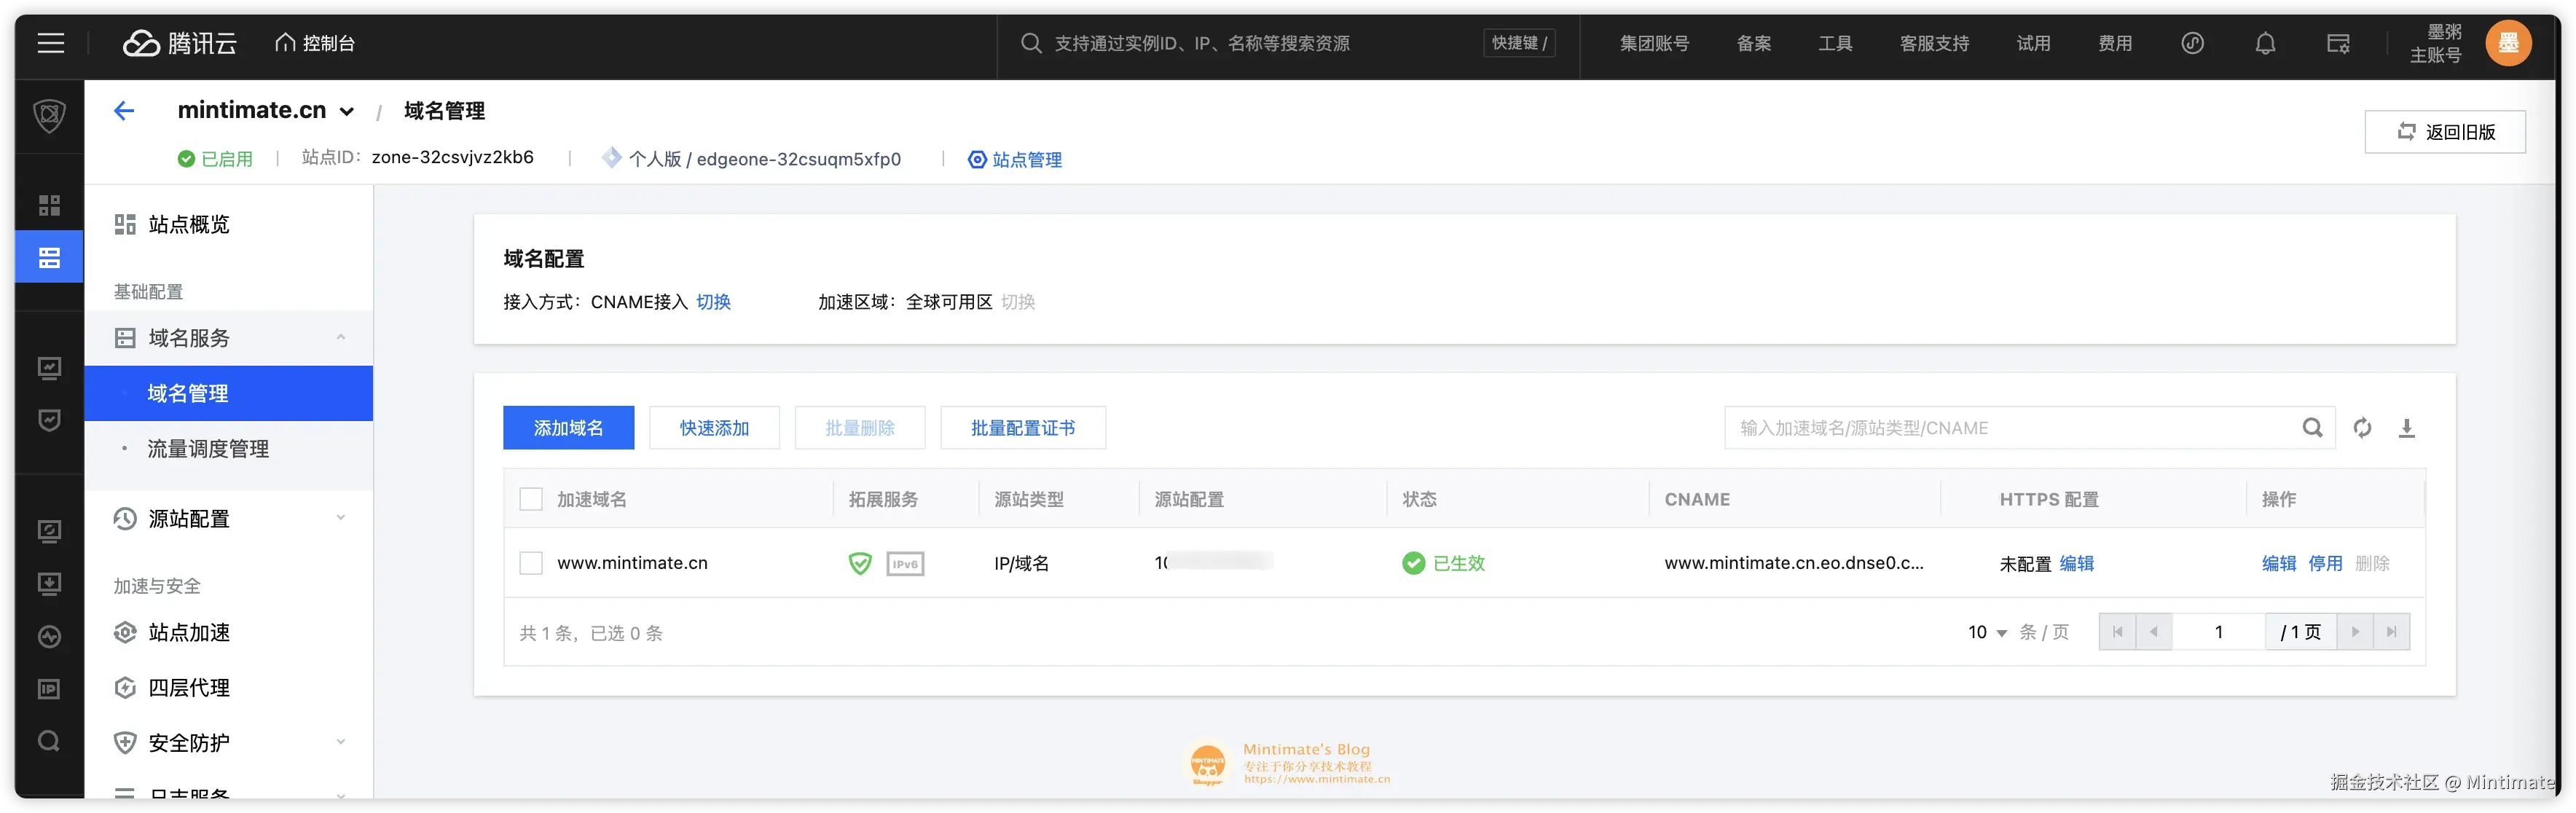Open 备案 in top navigation

coord(1754,43)
